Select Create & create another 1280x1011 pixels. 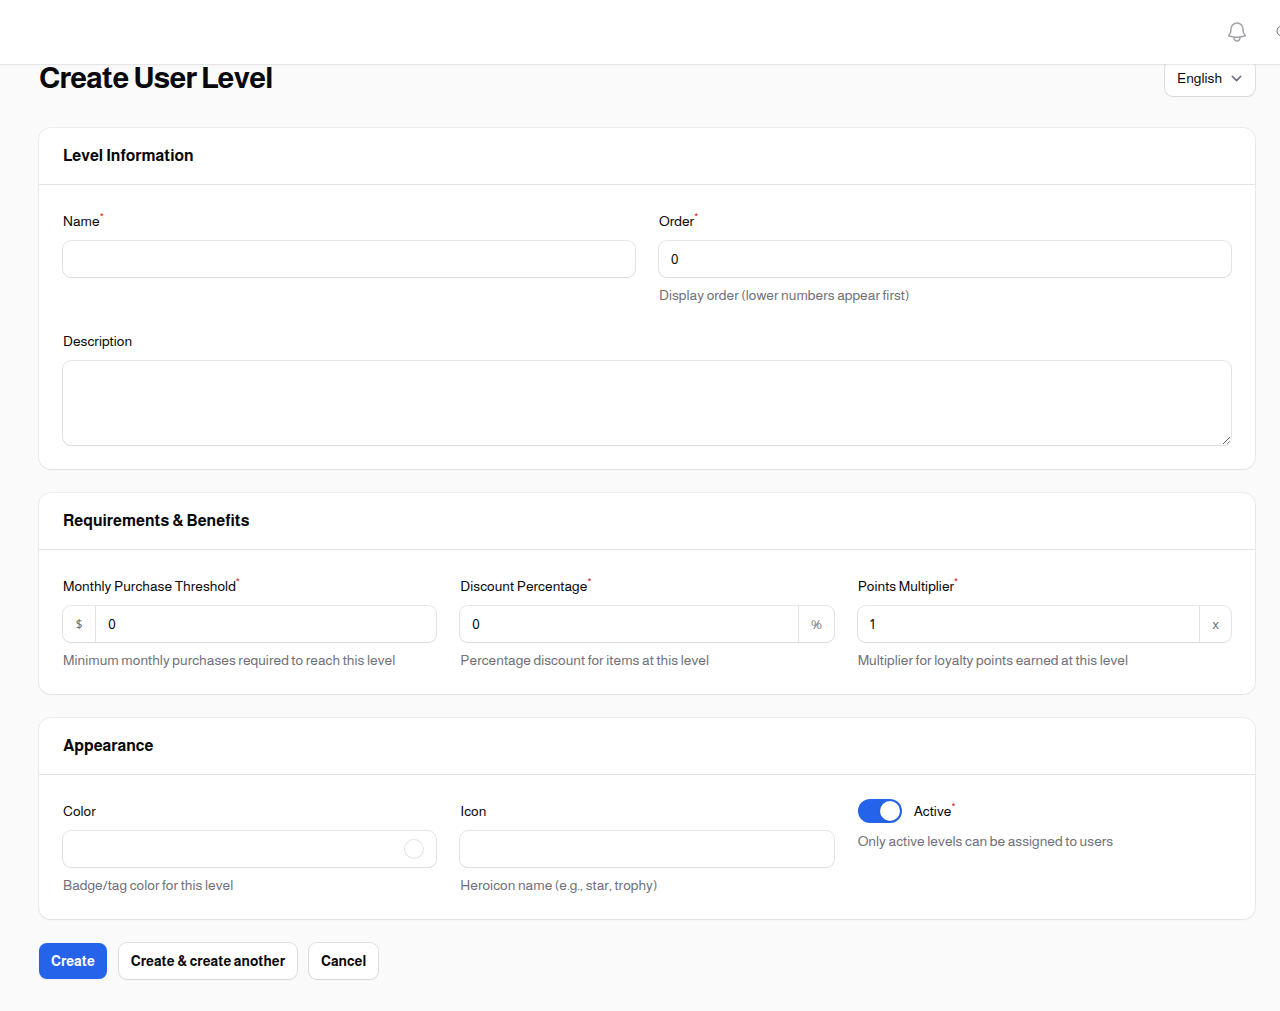(x=207, y=960)
